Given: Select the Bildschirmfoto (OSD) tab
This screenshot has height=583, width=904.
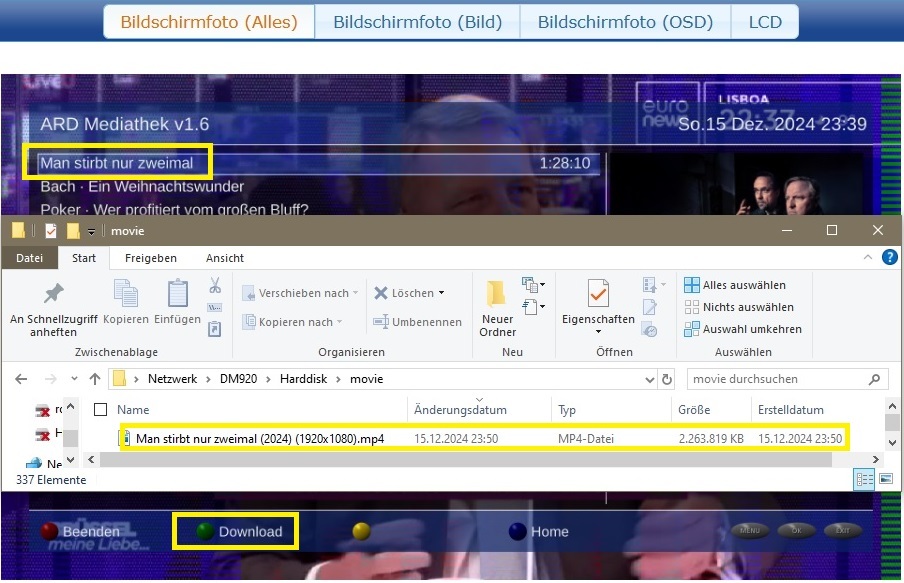Looking at the screenshot, I should pos(626,22).
